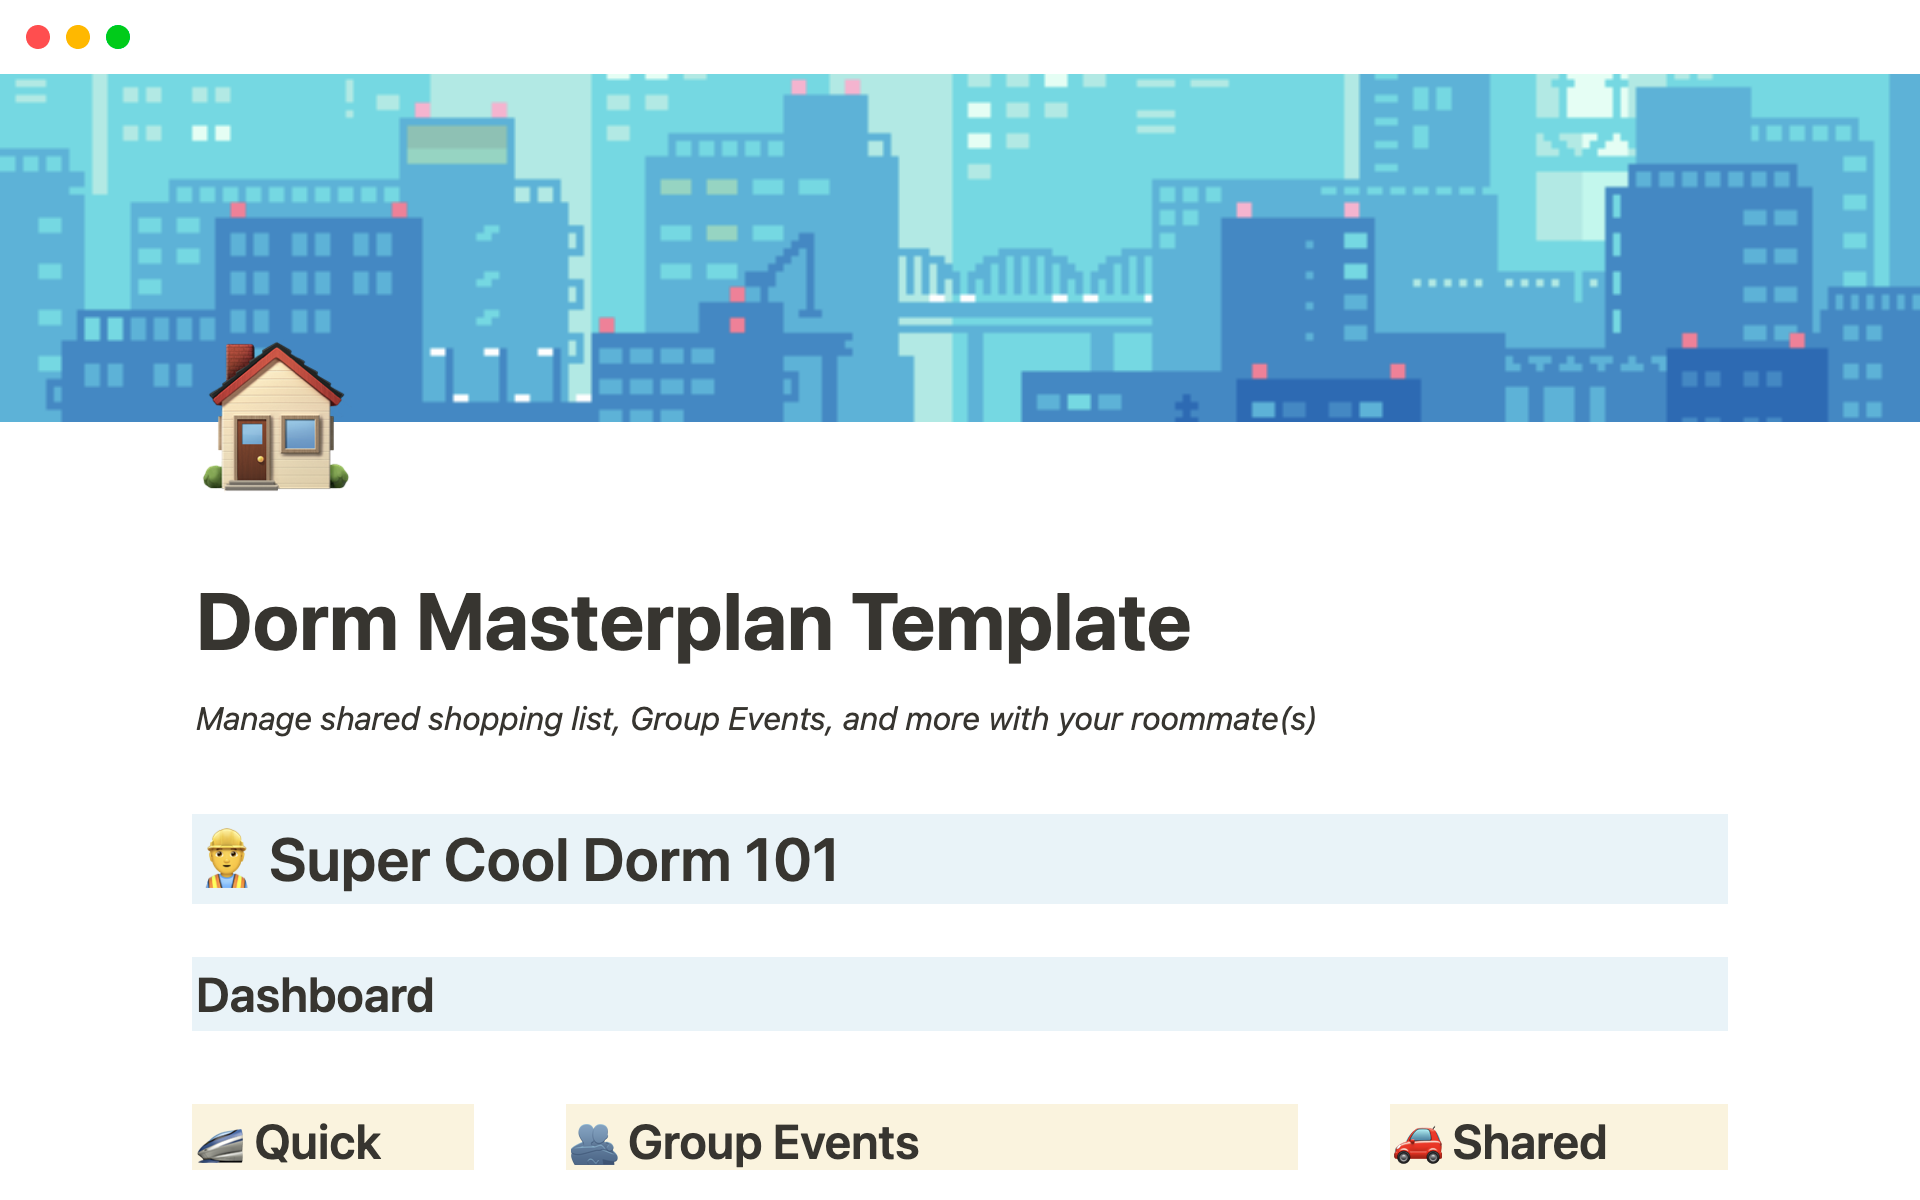The width and height of the screenshot is (1920, 1200).
Task: Minimize the window with the yellow button
Action: coord(78,37)
